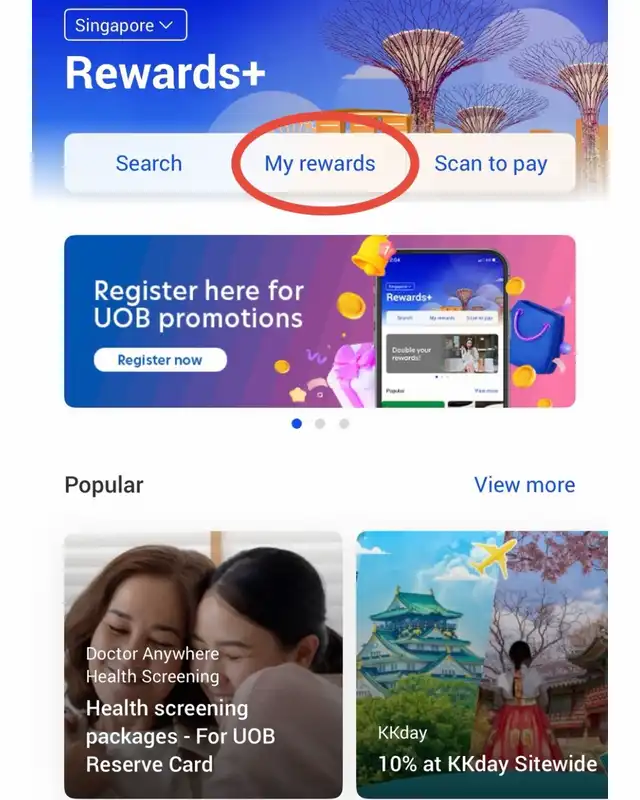Screen dimensions: 640x800
Task: Jump to the third carousel dot
Action: pos(344,423)
